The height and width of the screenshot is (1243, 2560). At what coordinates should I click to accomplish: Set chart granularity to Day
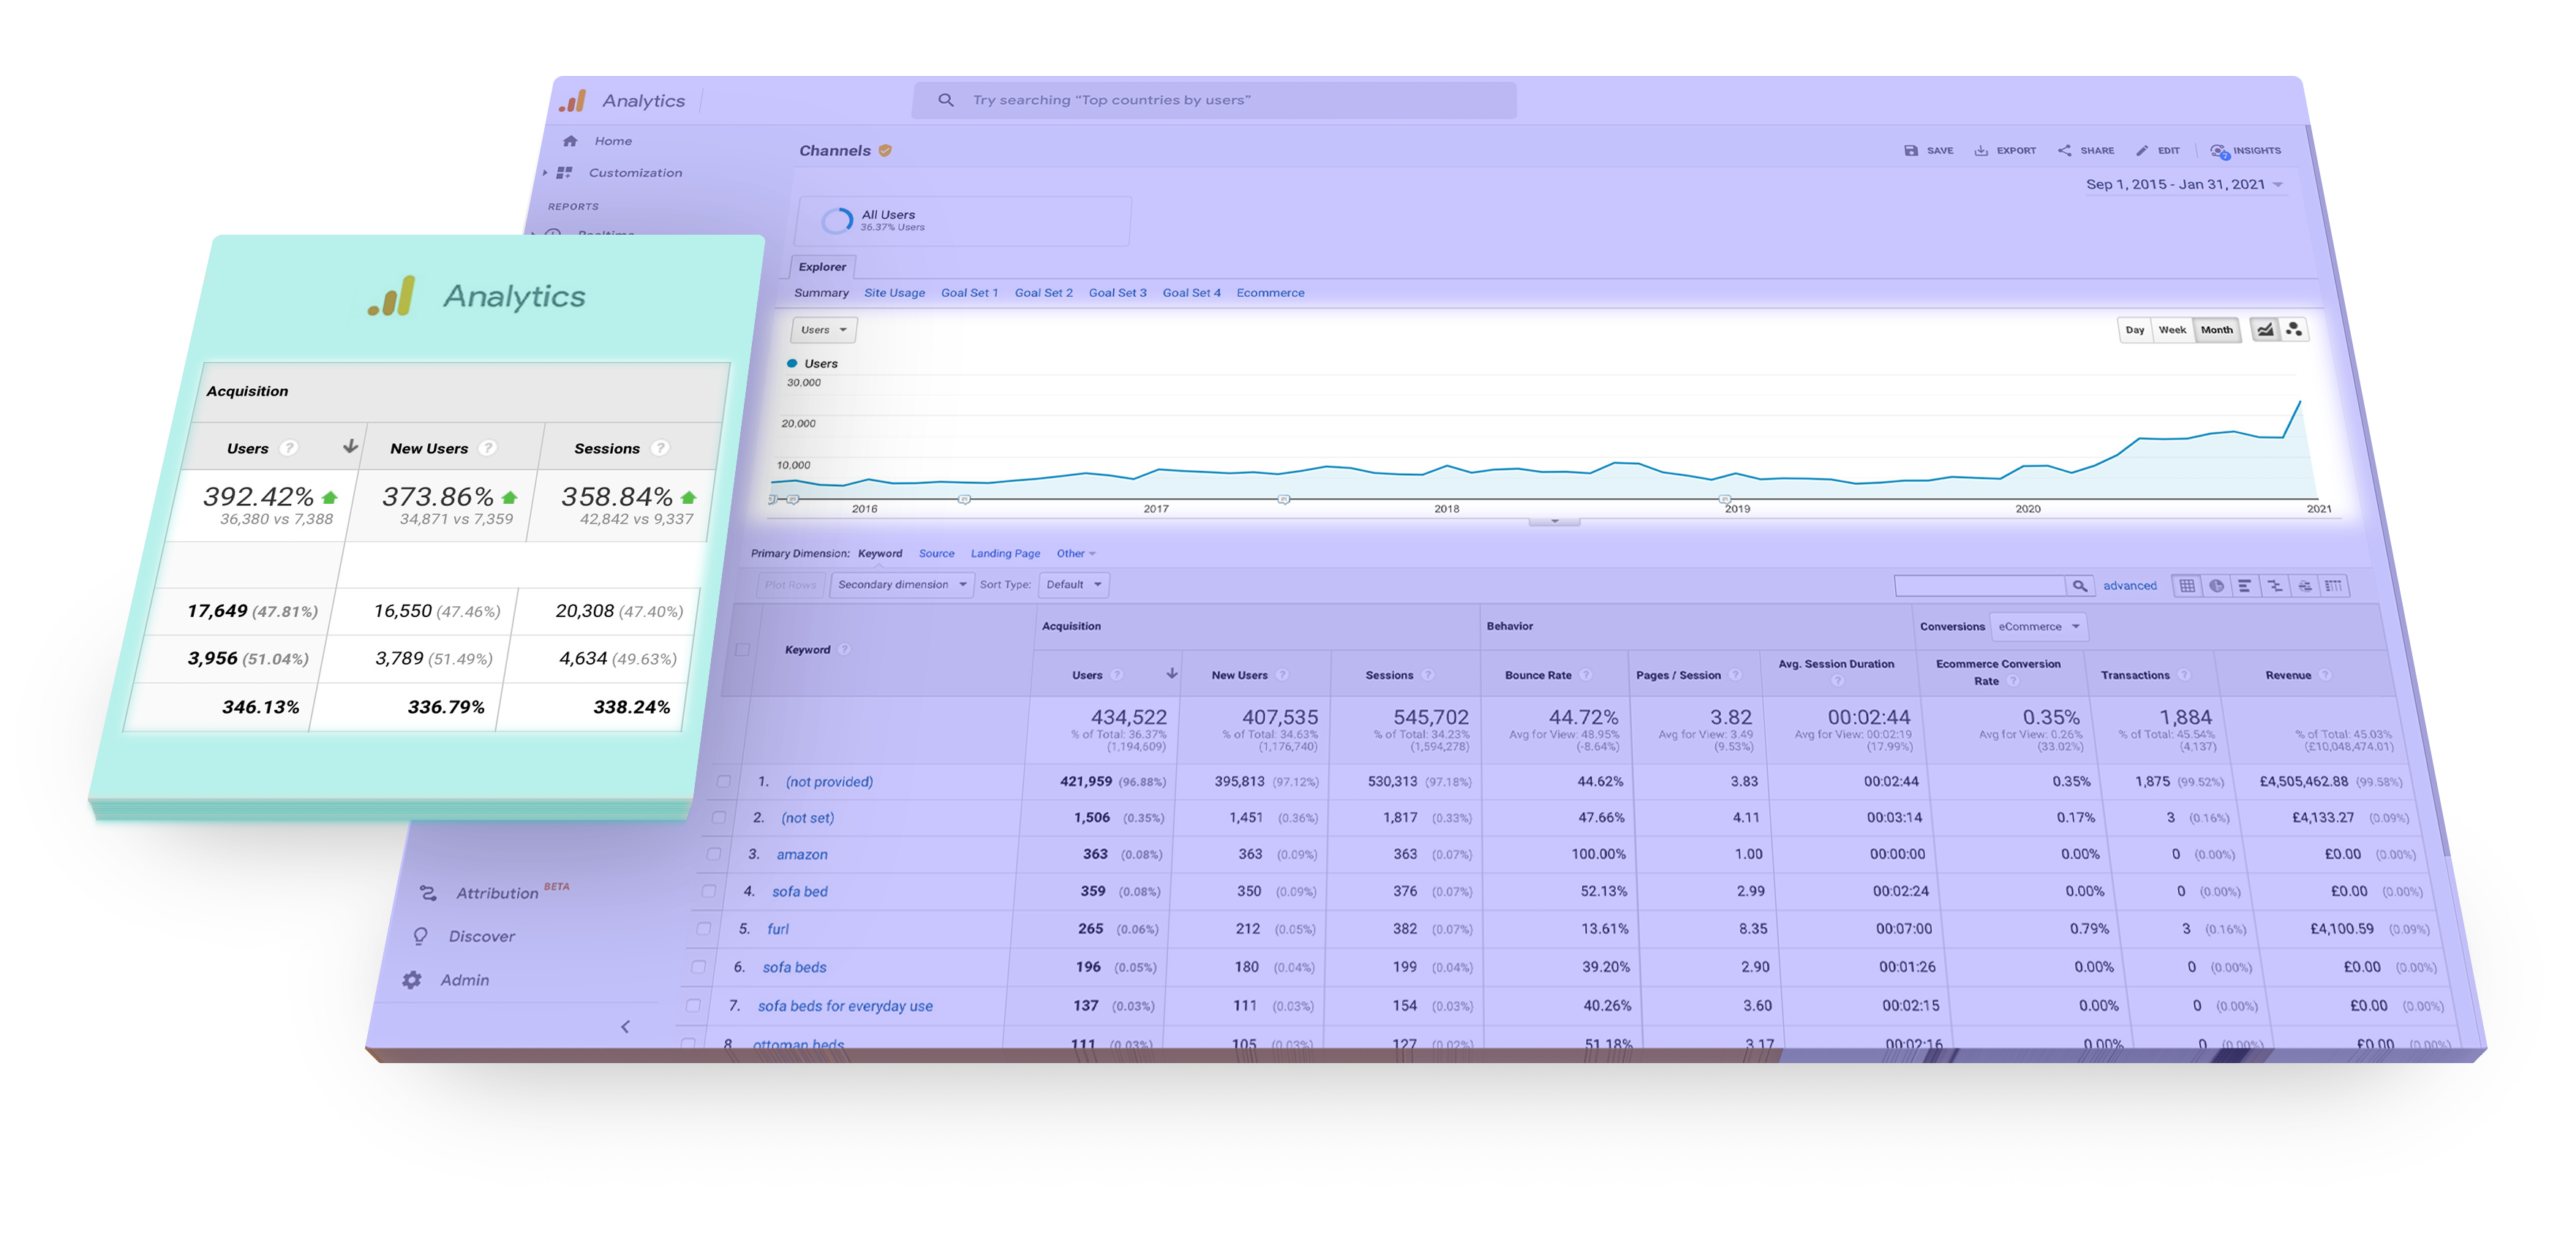pos(2134,329)
